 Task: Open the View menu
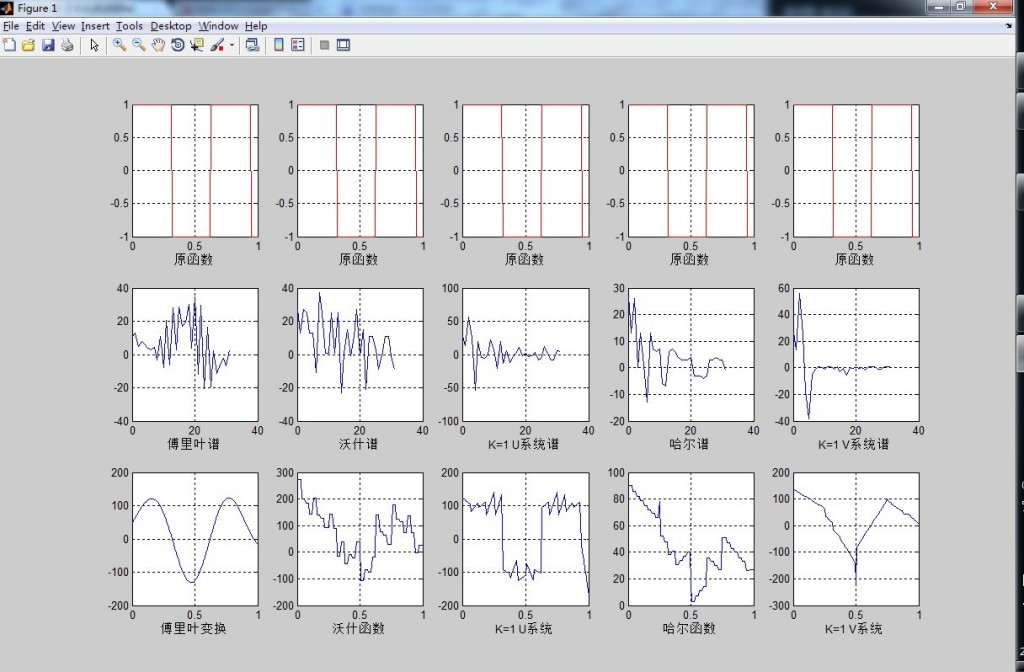(63, 26)
